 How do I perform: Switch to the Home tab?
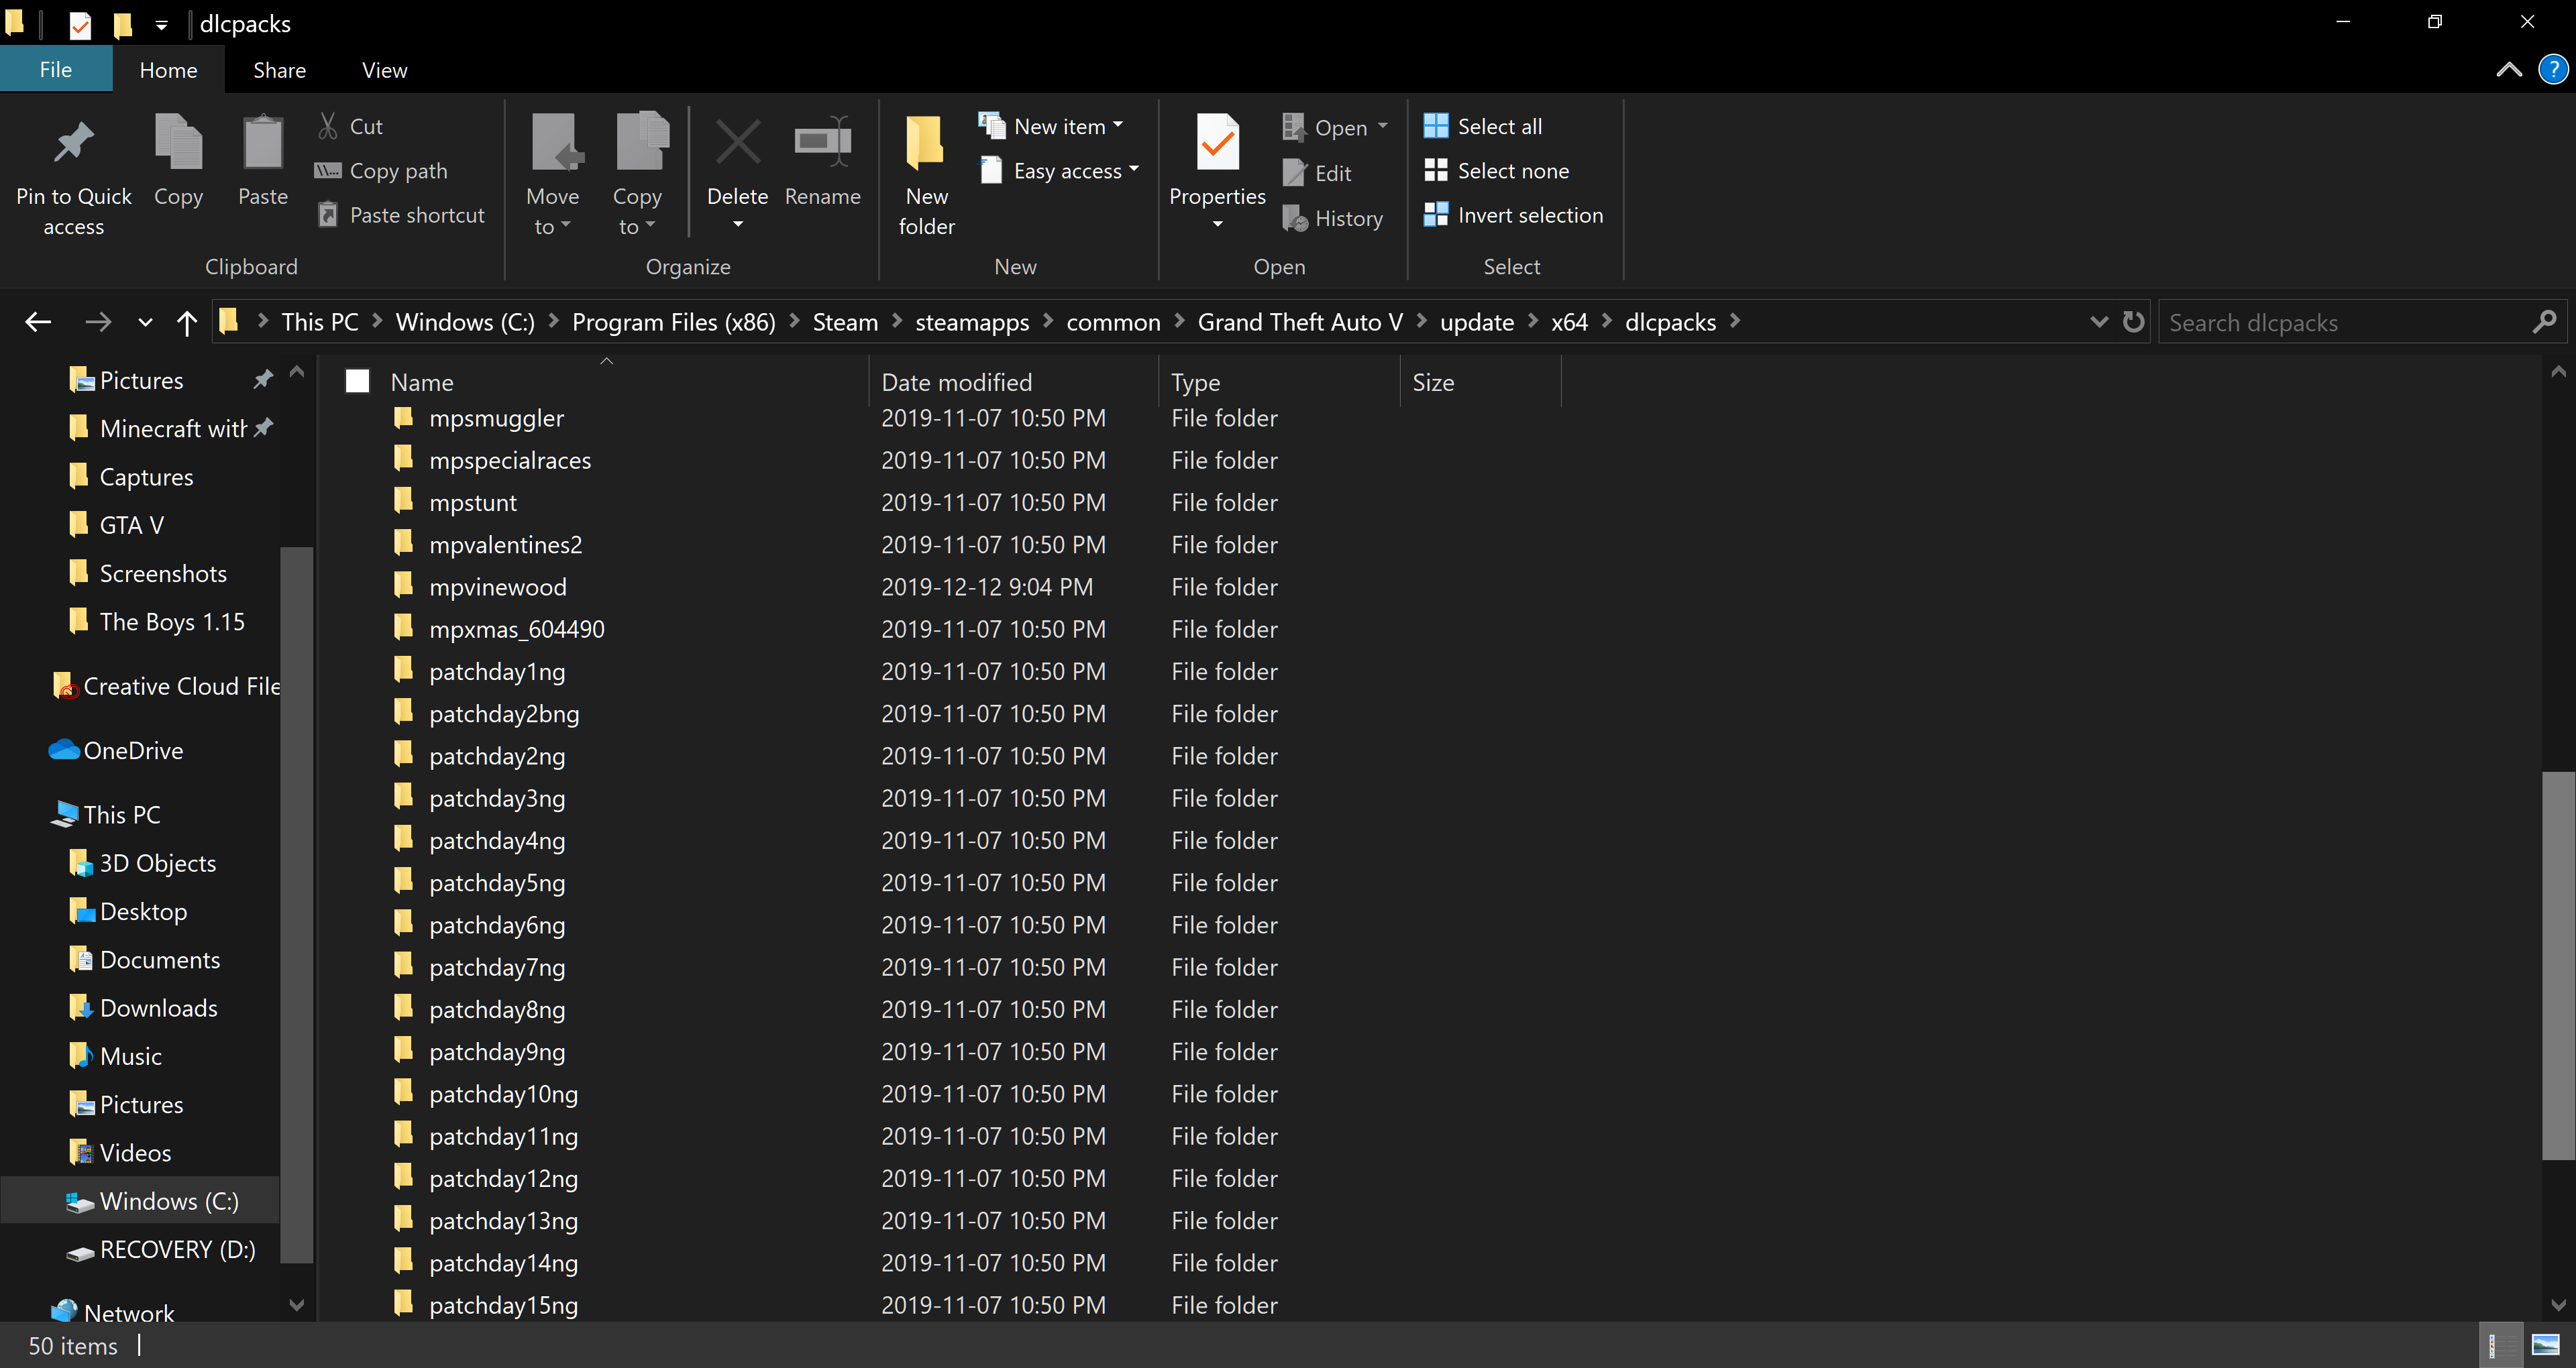(168, 70)
